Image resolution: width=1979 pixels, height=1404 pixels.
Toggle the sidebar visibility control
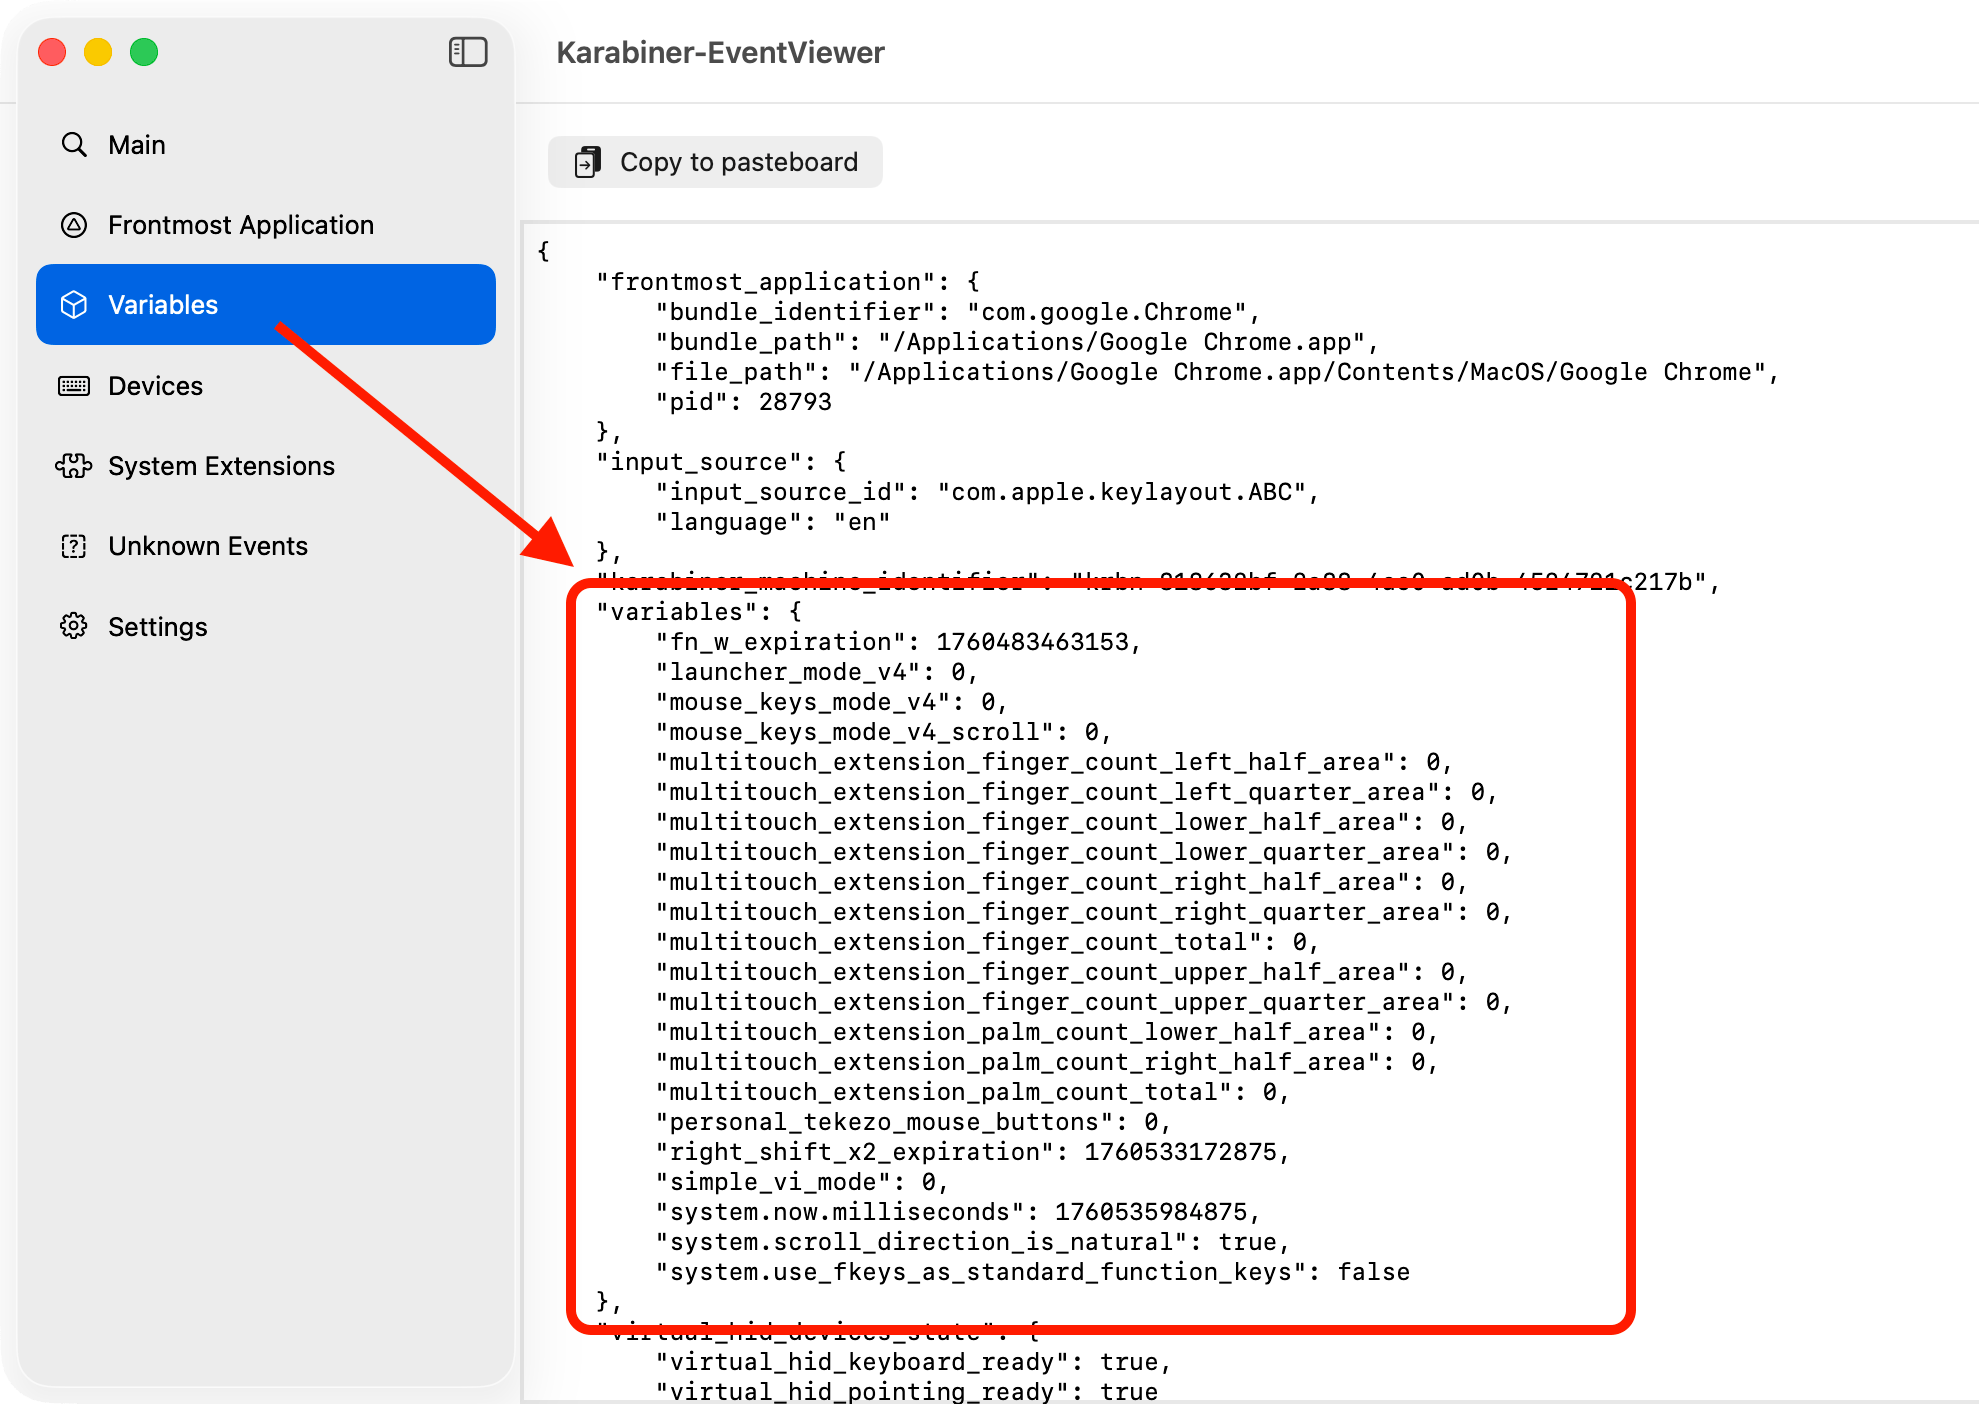coord(467,52)
